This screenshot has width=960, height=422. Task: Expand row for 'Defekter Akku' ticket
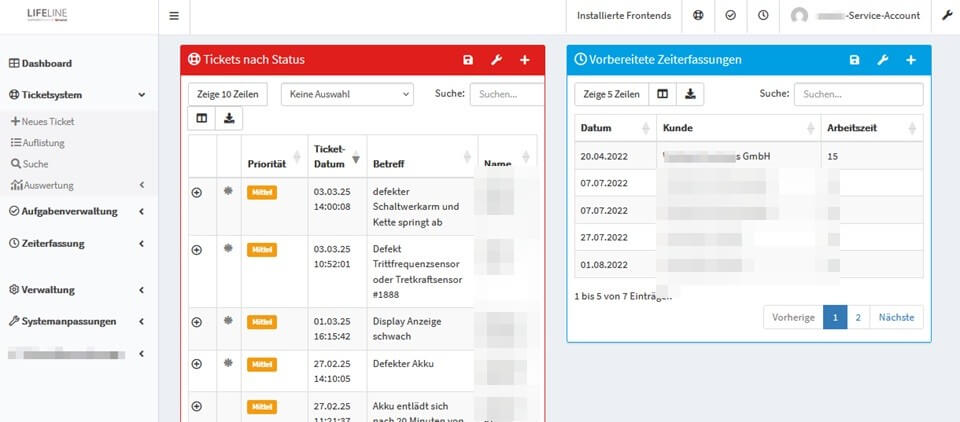197,364
